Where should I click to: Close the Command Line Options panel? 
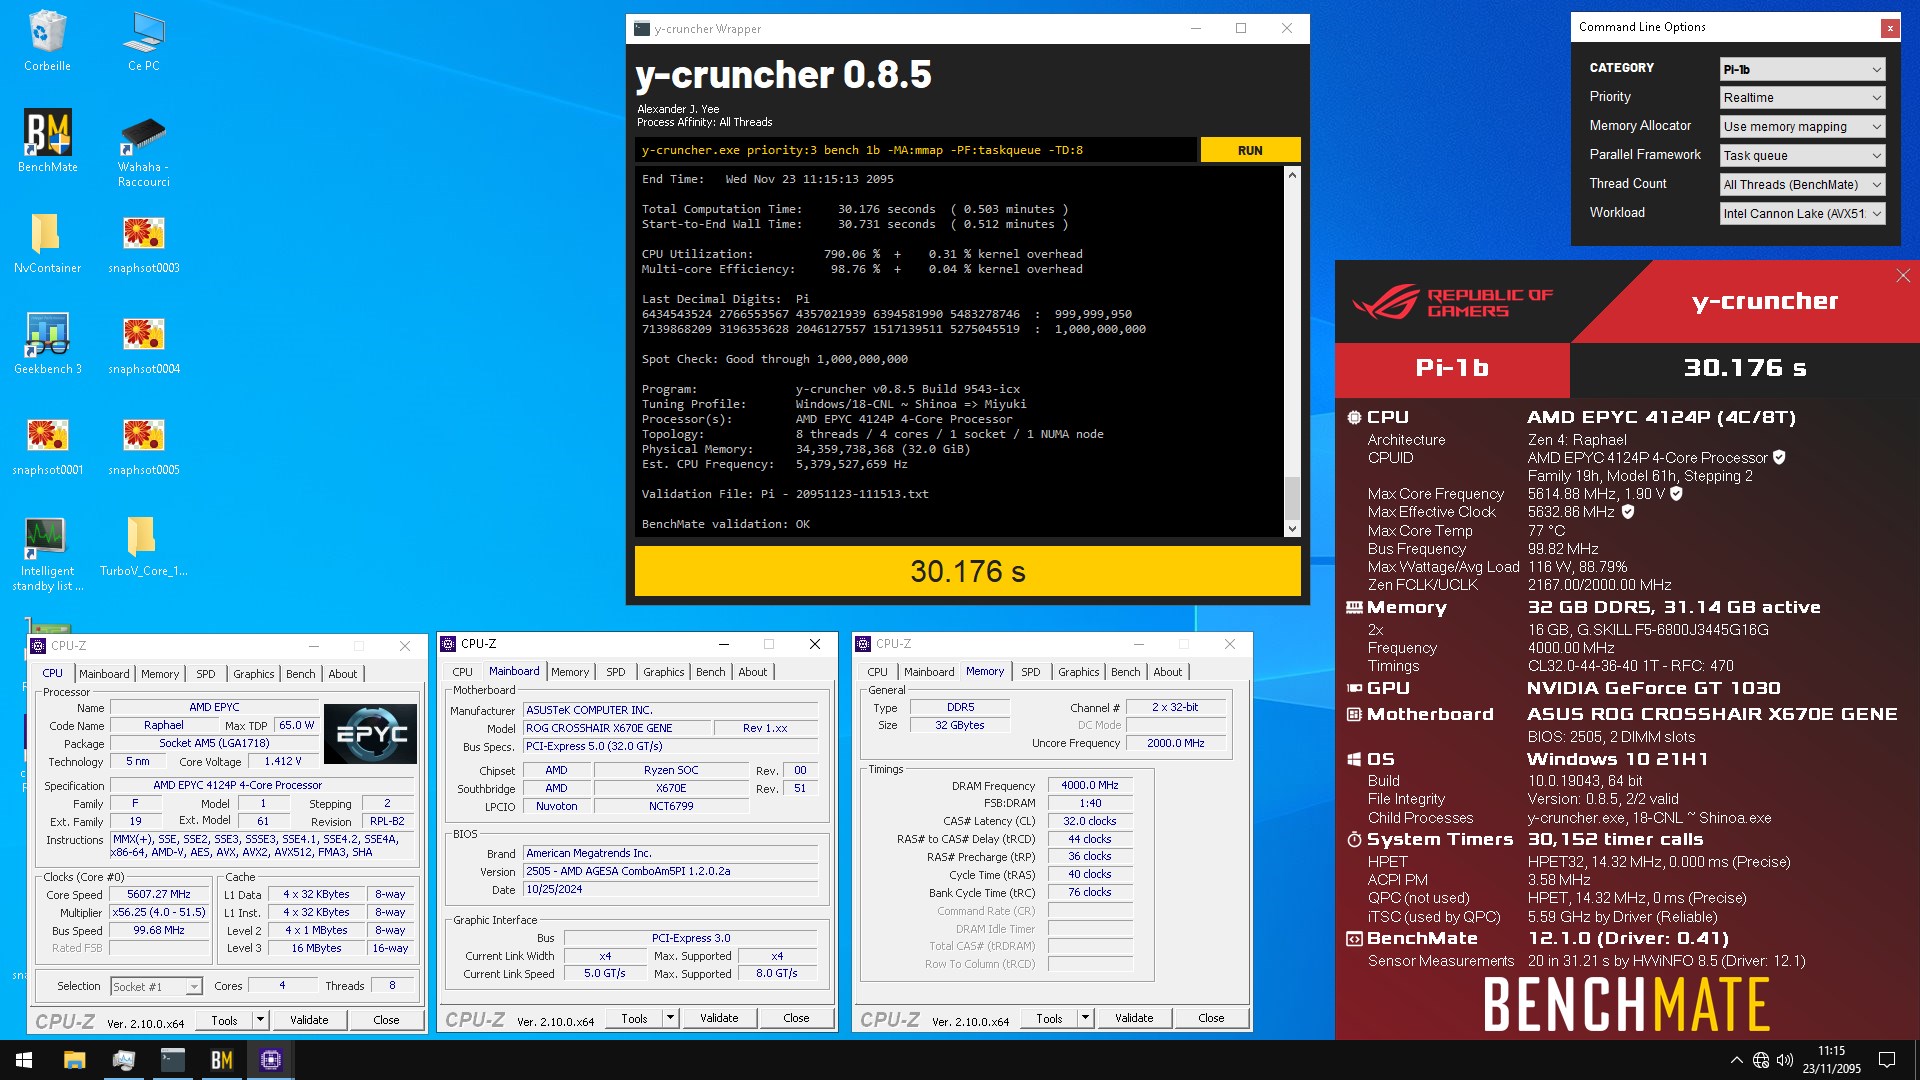(1890, 28)
